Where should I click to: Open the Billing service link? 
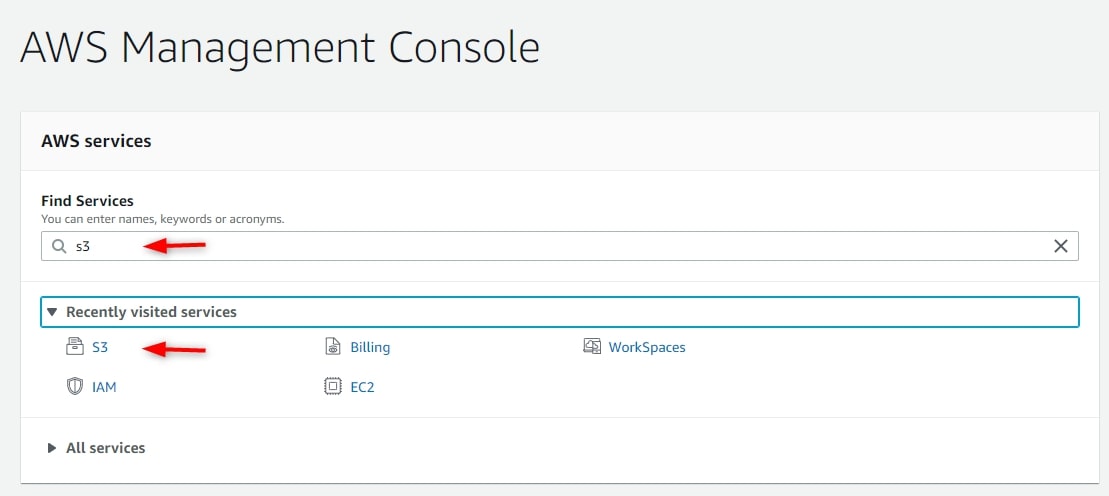370,347
